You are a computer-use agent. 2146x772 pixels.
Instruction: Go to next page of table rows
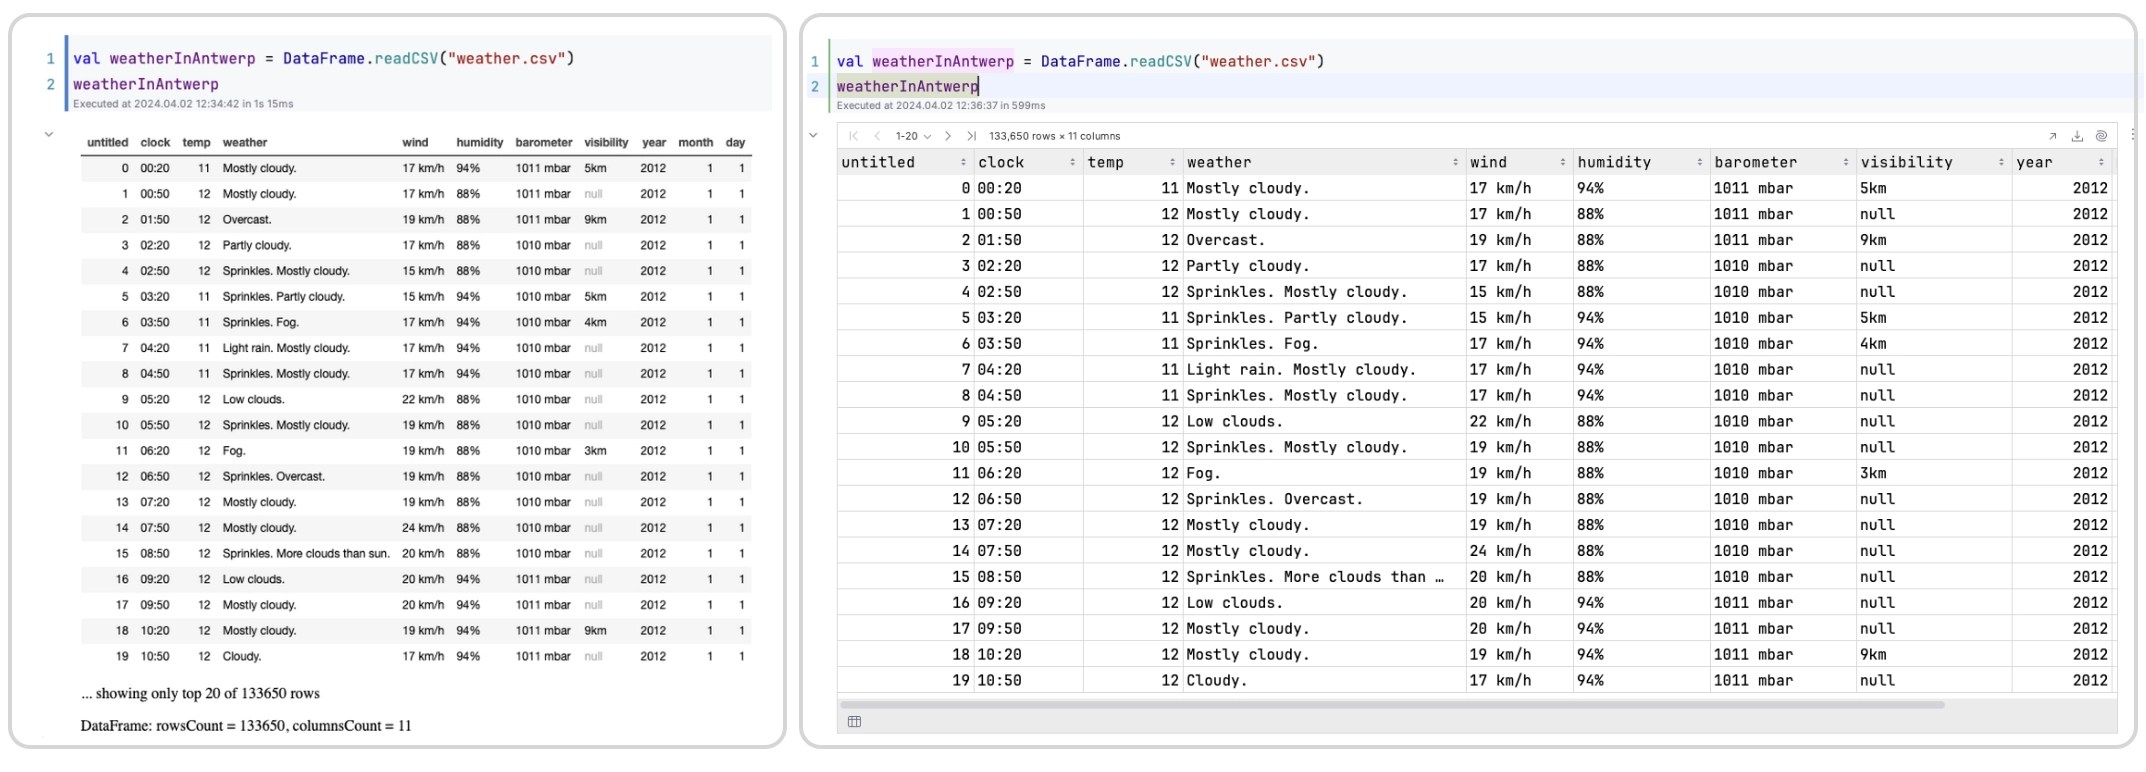pos(948,136)
